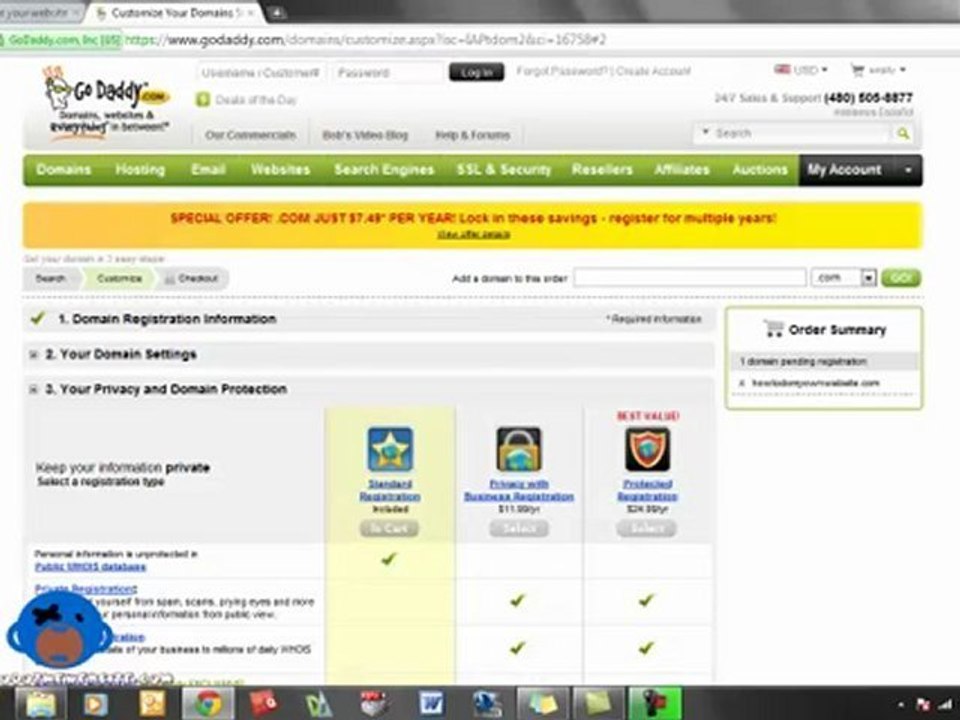Viewport: 960px width, 720px height.
Task: Switch to the Customize Your Domains browser tab
Action: coord(174,13)
